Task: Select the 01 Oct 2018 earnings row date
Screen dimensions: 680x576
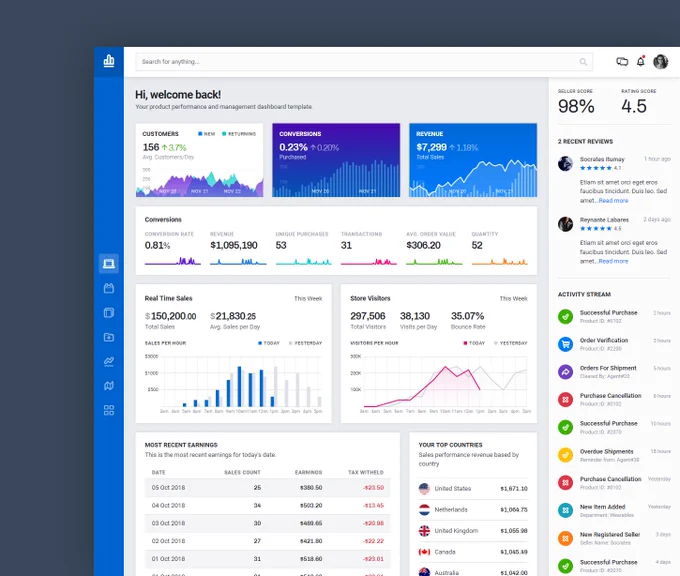Action: pos(168,559)
